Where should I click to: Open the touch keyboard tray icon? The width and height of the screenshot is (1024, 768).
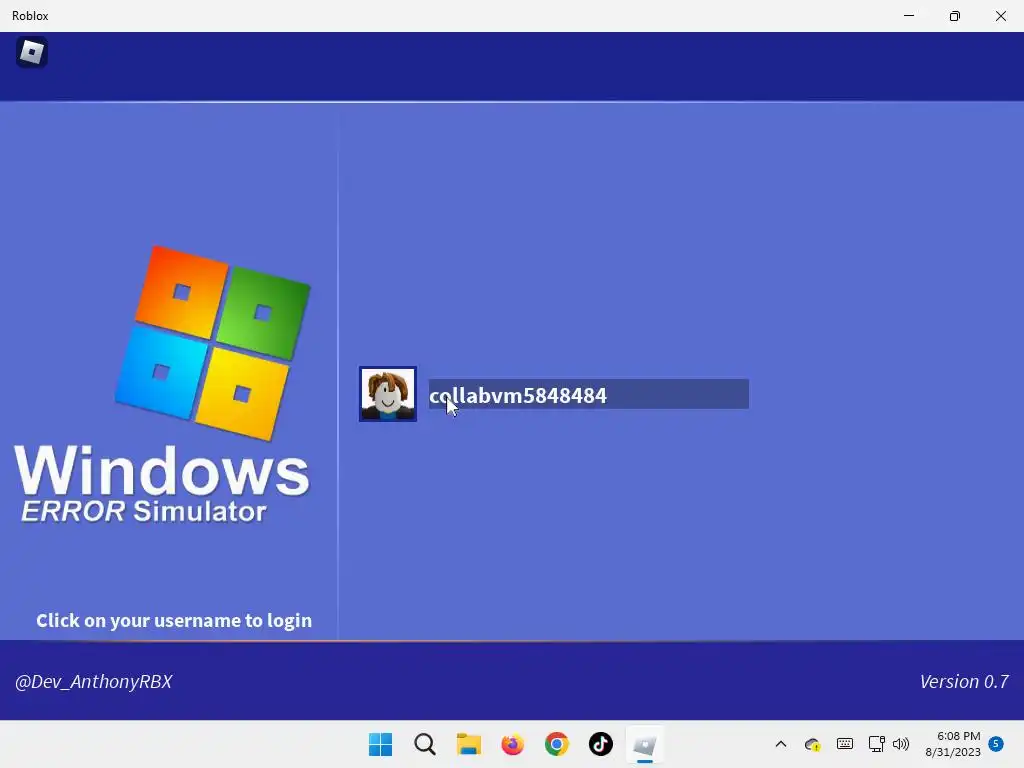pyautogui.click(x=844, y=744)
